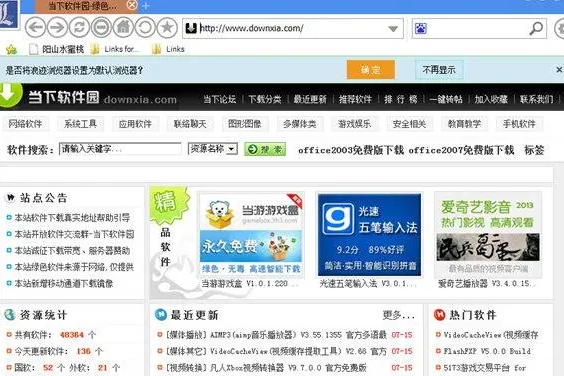Open notice 本站诚征下载带宽、服务器赞助
Image resolution: width=564 pixels, height=376 pixels.
click(72, 250)
